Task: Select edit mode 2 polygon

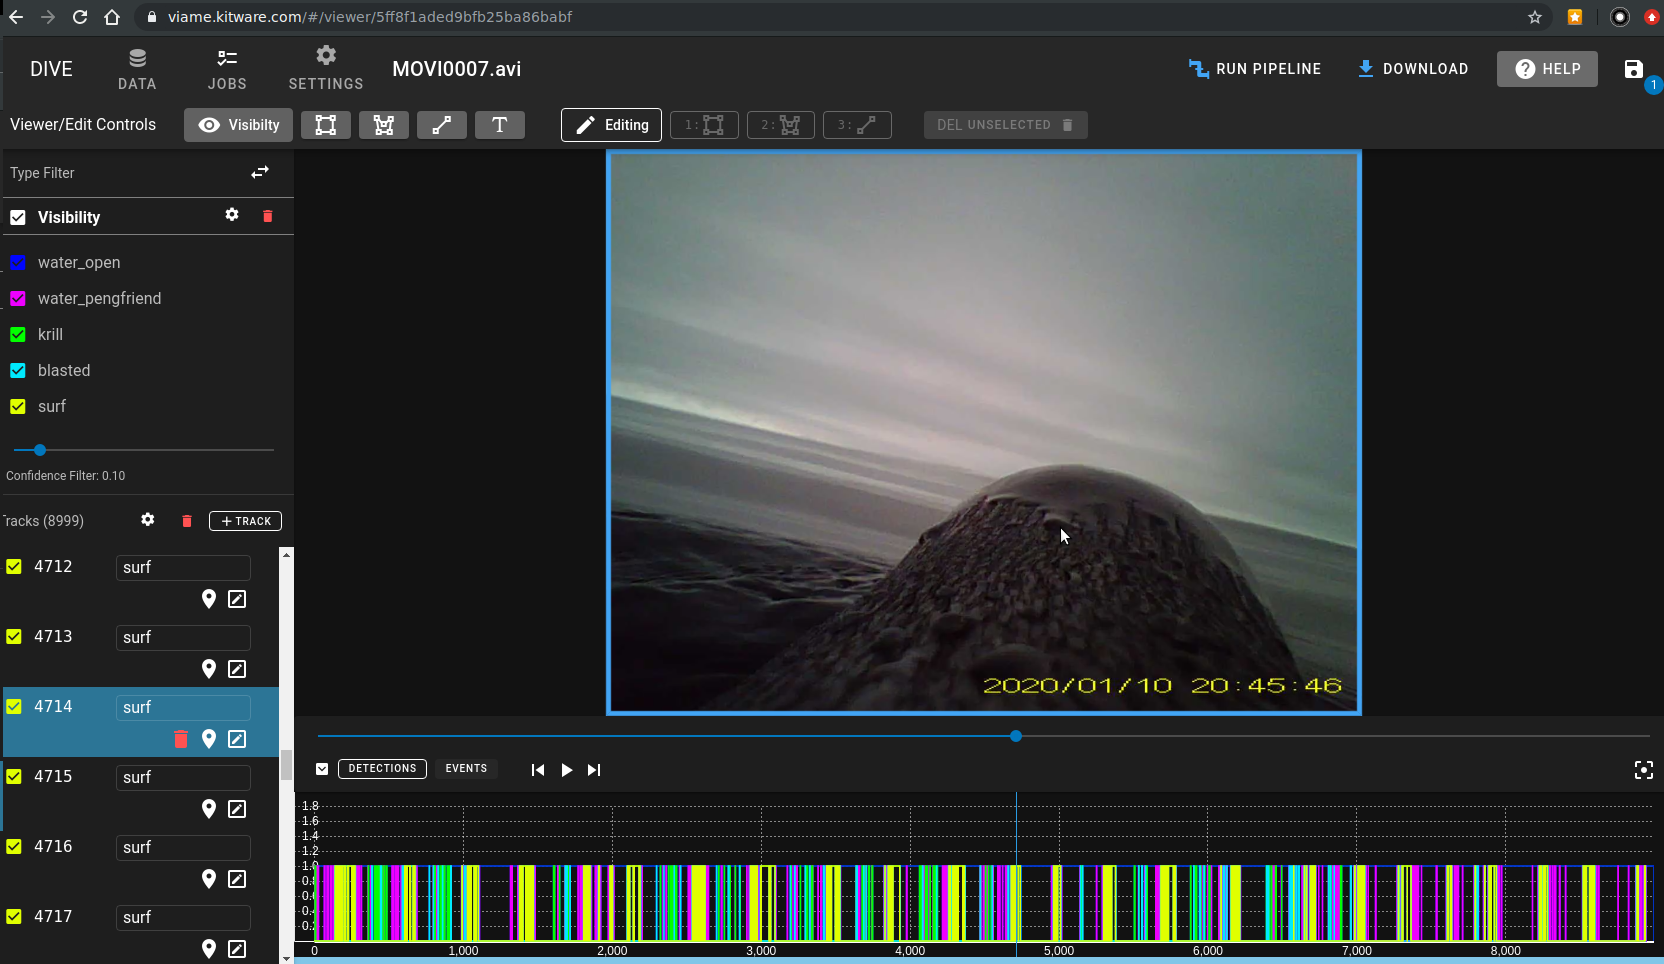Action: point(781,125)
